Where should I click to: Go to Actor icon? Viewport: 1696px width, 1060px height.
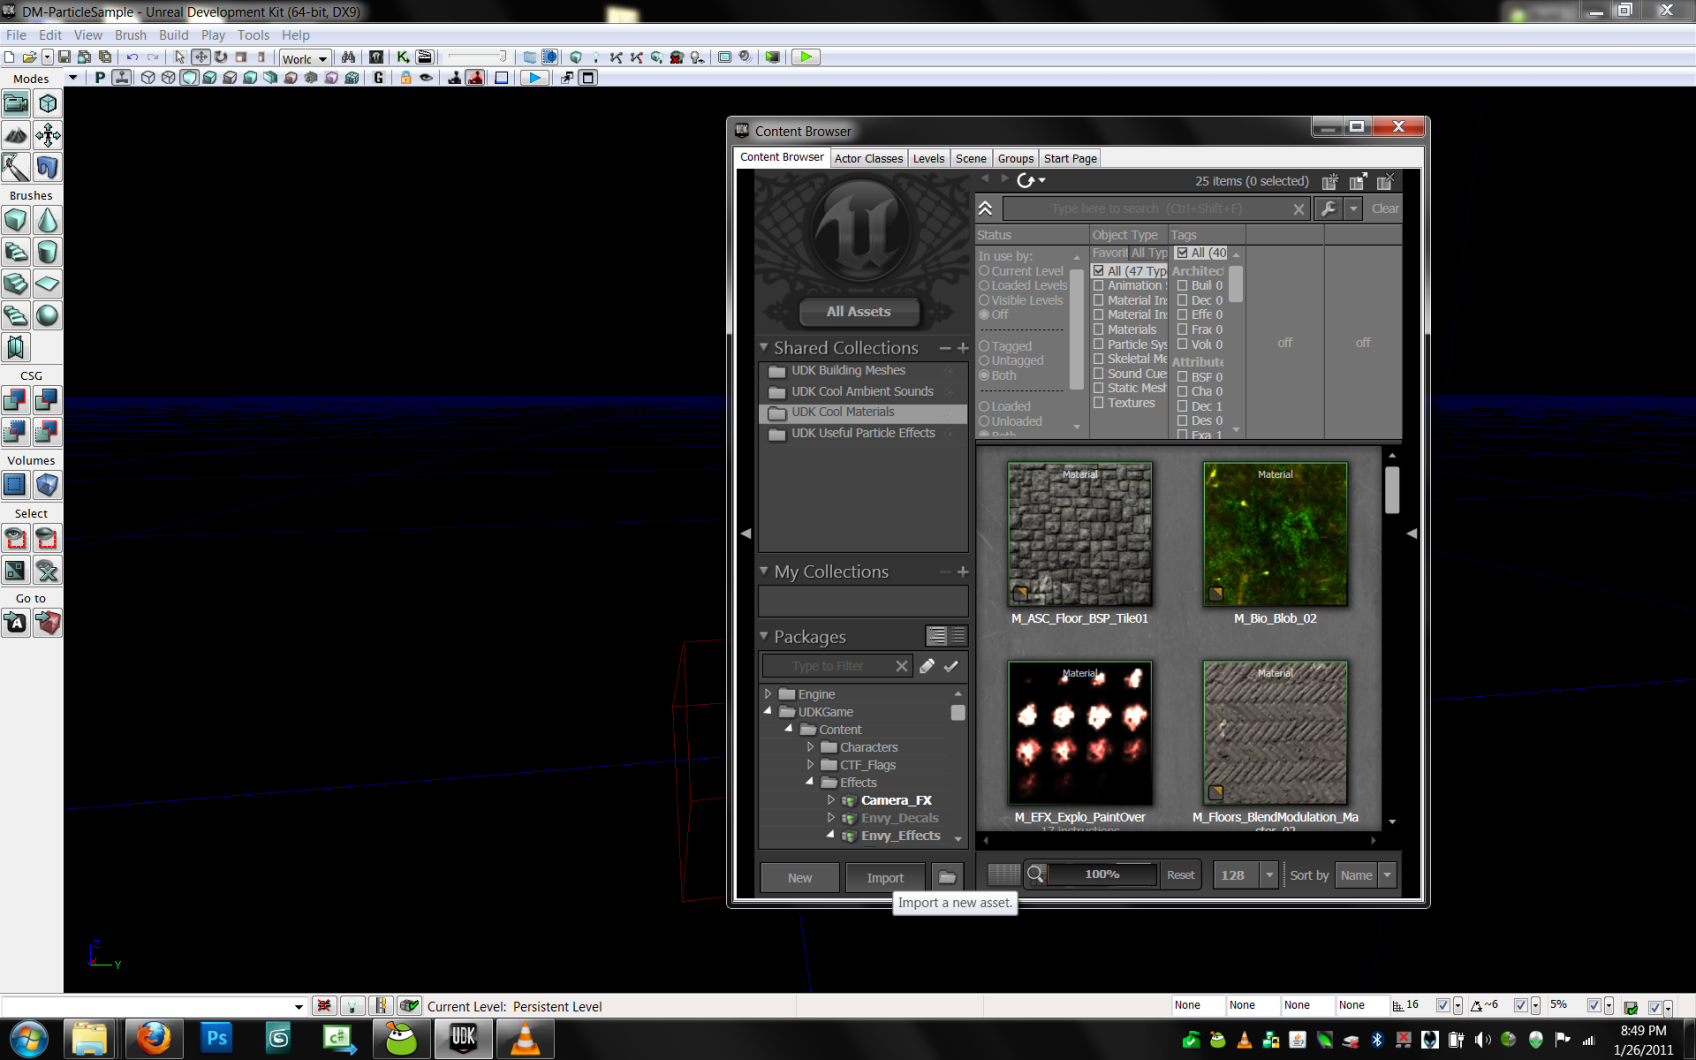16,623
